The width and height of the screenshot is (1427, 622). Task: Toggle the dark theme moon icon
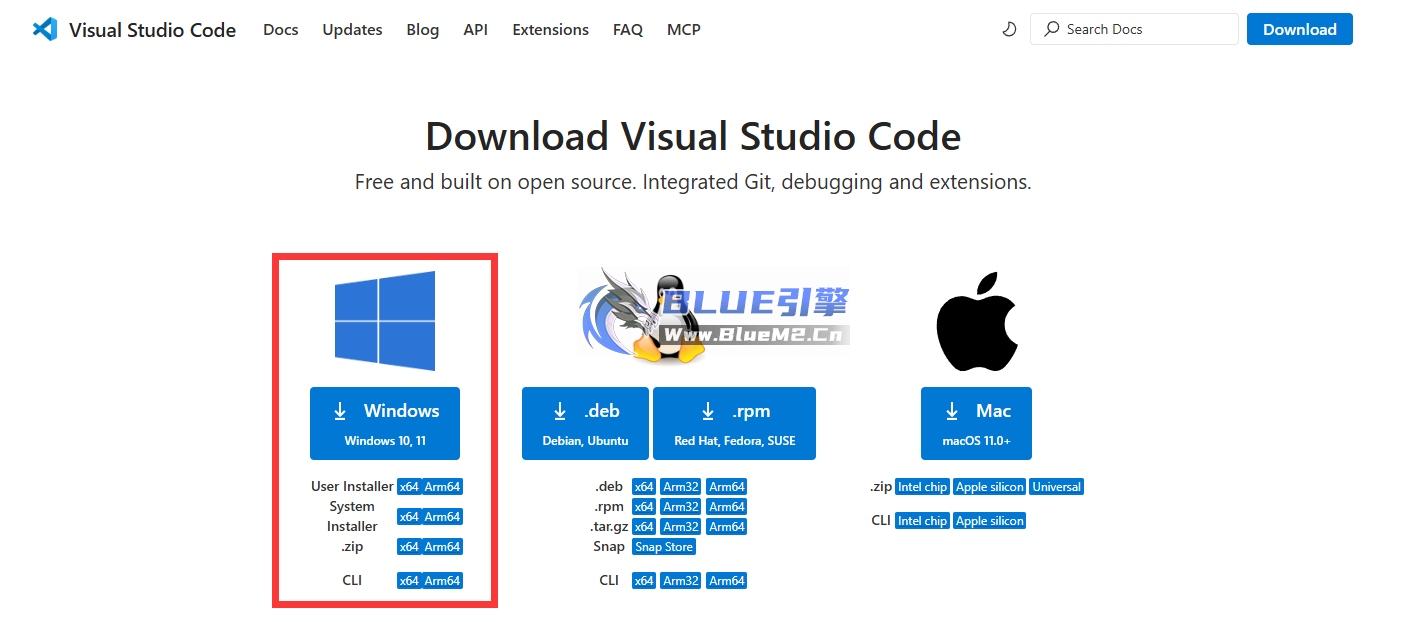[x=1009, y=30]
